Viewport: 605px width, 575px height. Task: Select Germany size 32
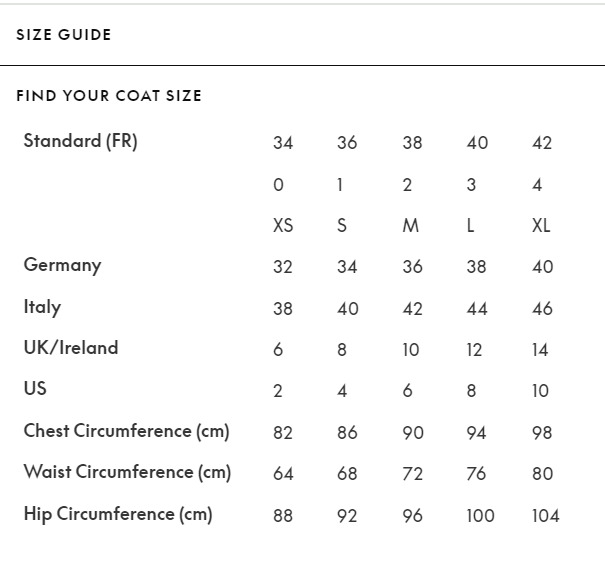tap(283, 267)
